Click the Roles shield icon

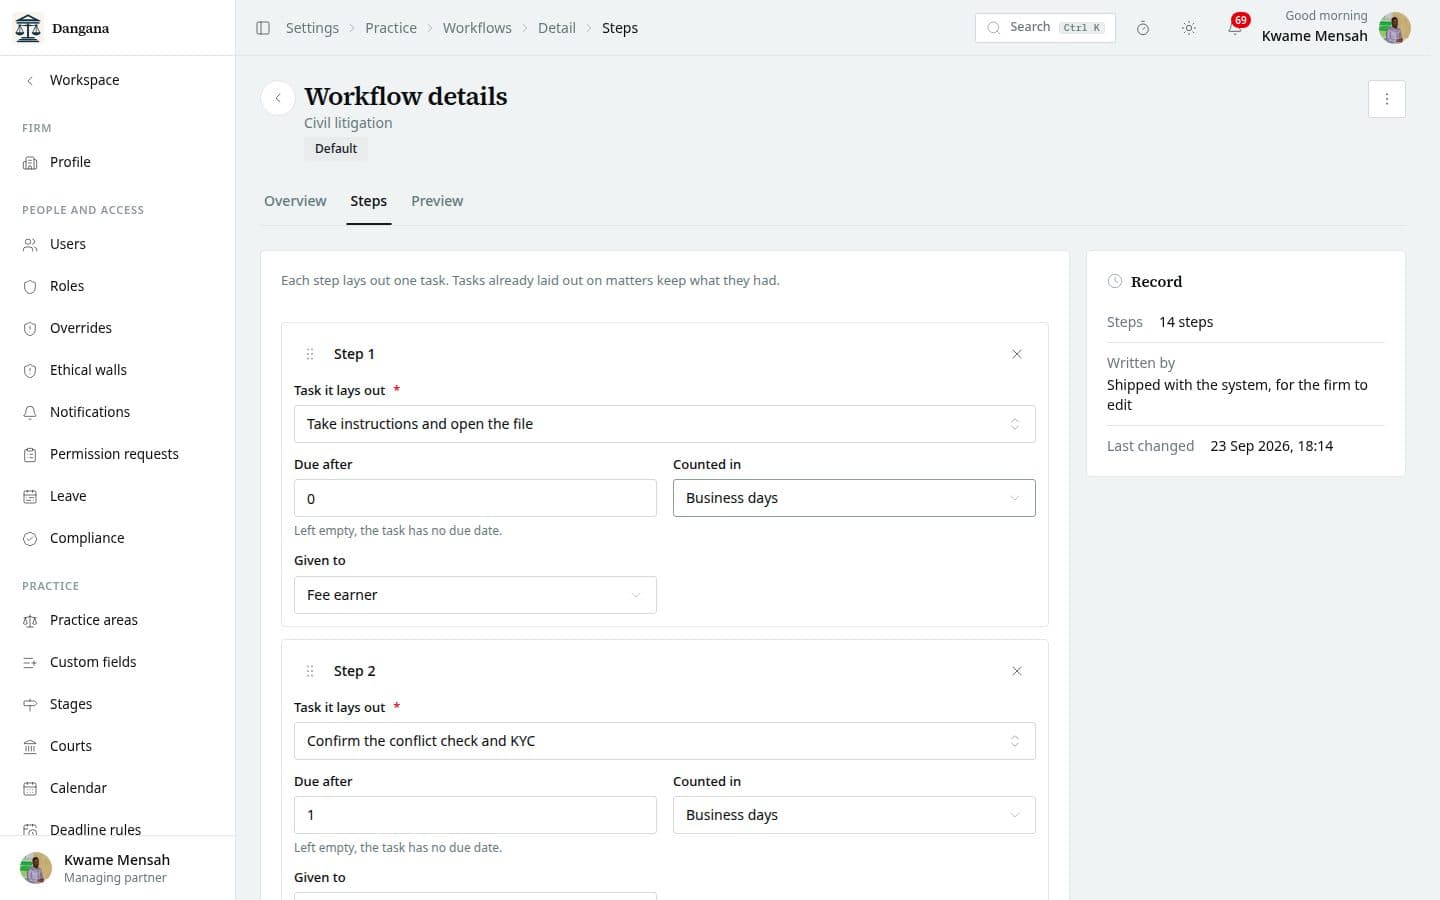click(30, 286)
